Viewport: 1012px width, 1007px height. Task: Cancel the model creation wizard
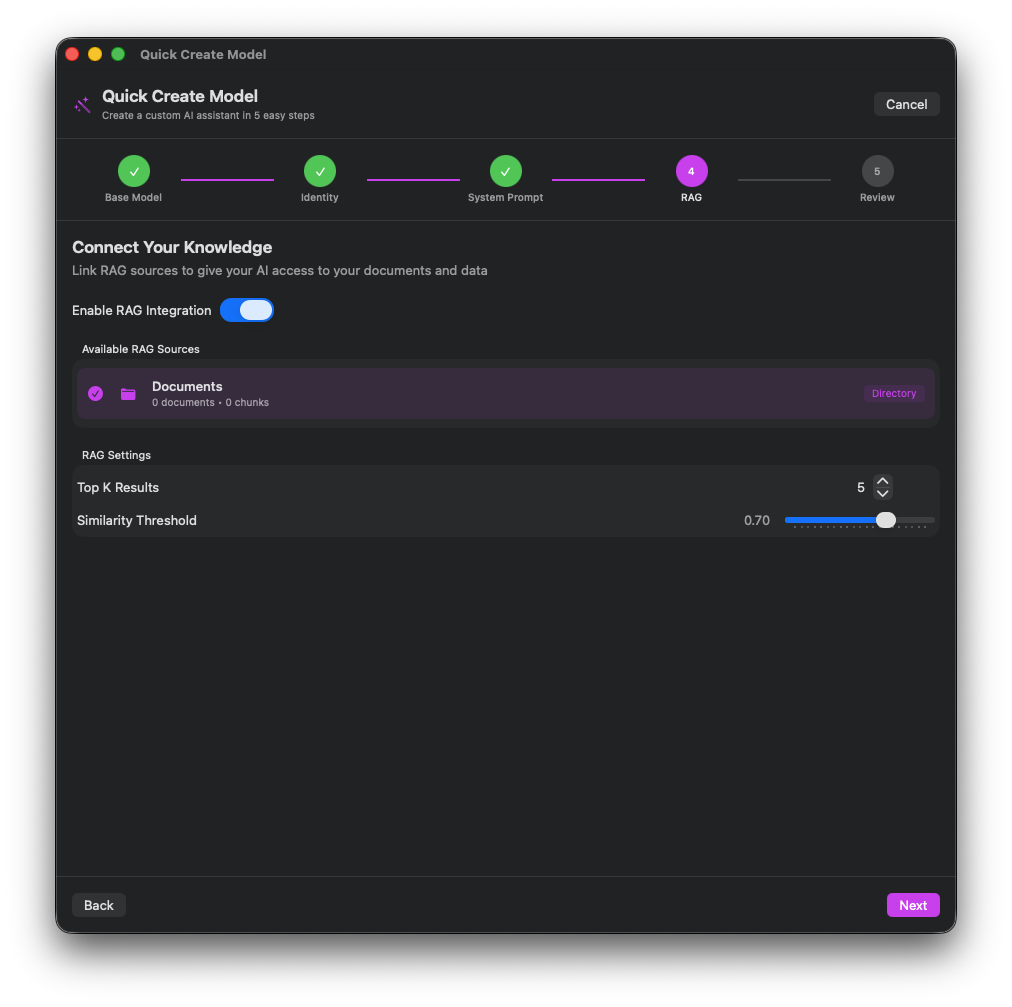tap(906, 104)
